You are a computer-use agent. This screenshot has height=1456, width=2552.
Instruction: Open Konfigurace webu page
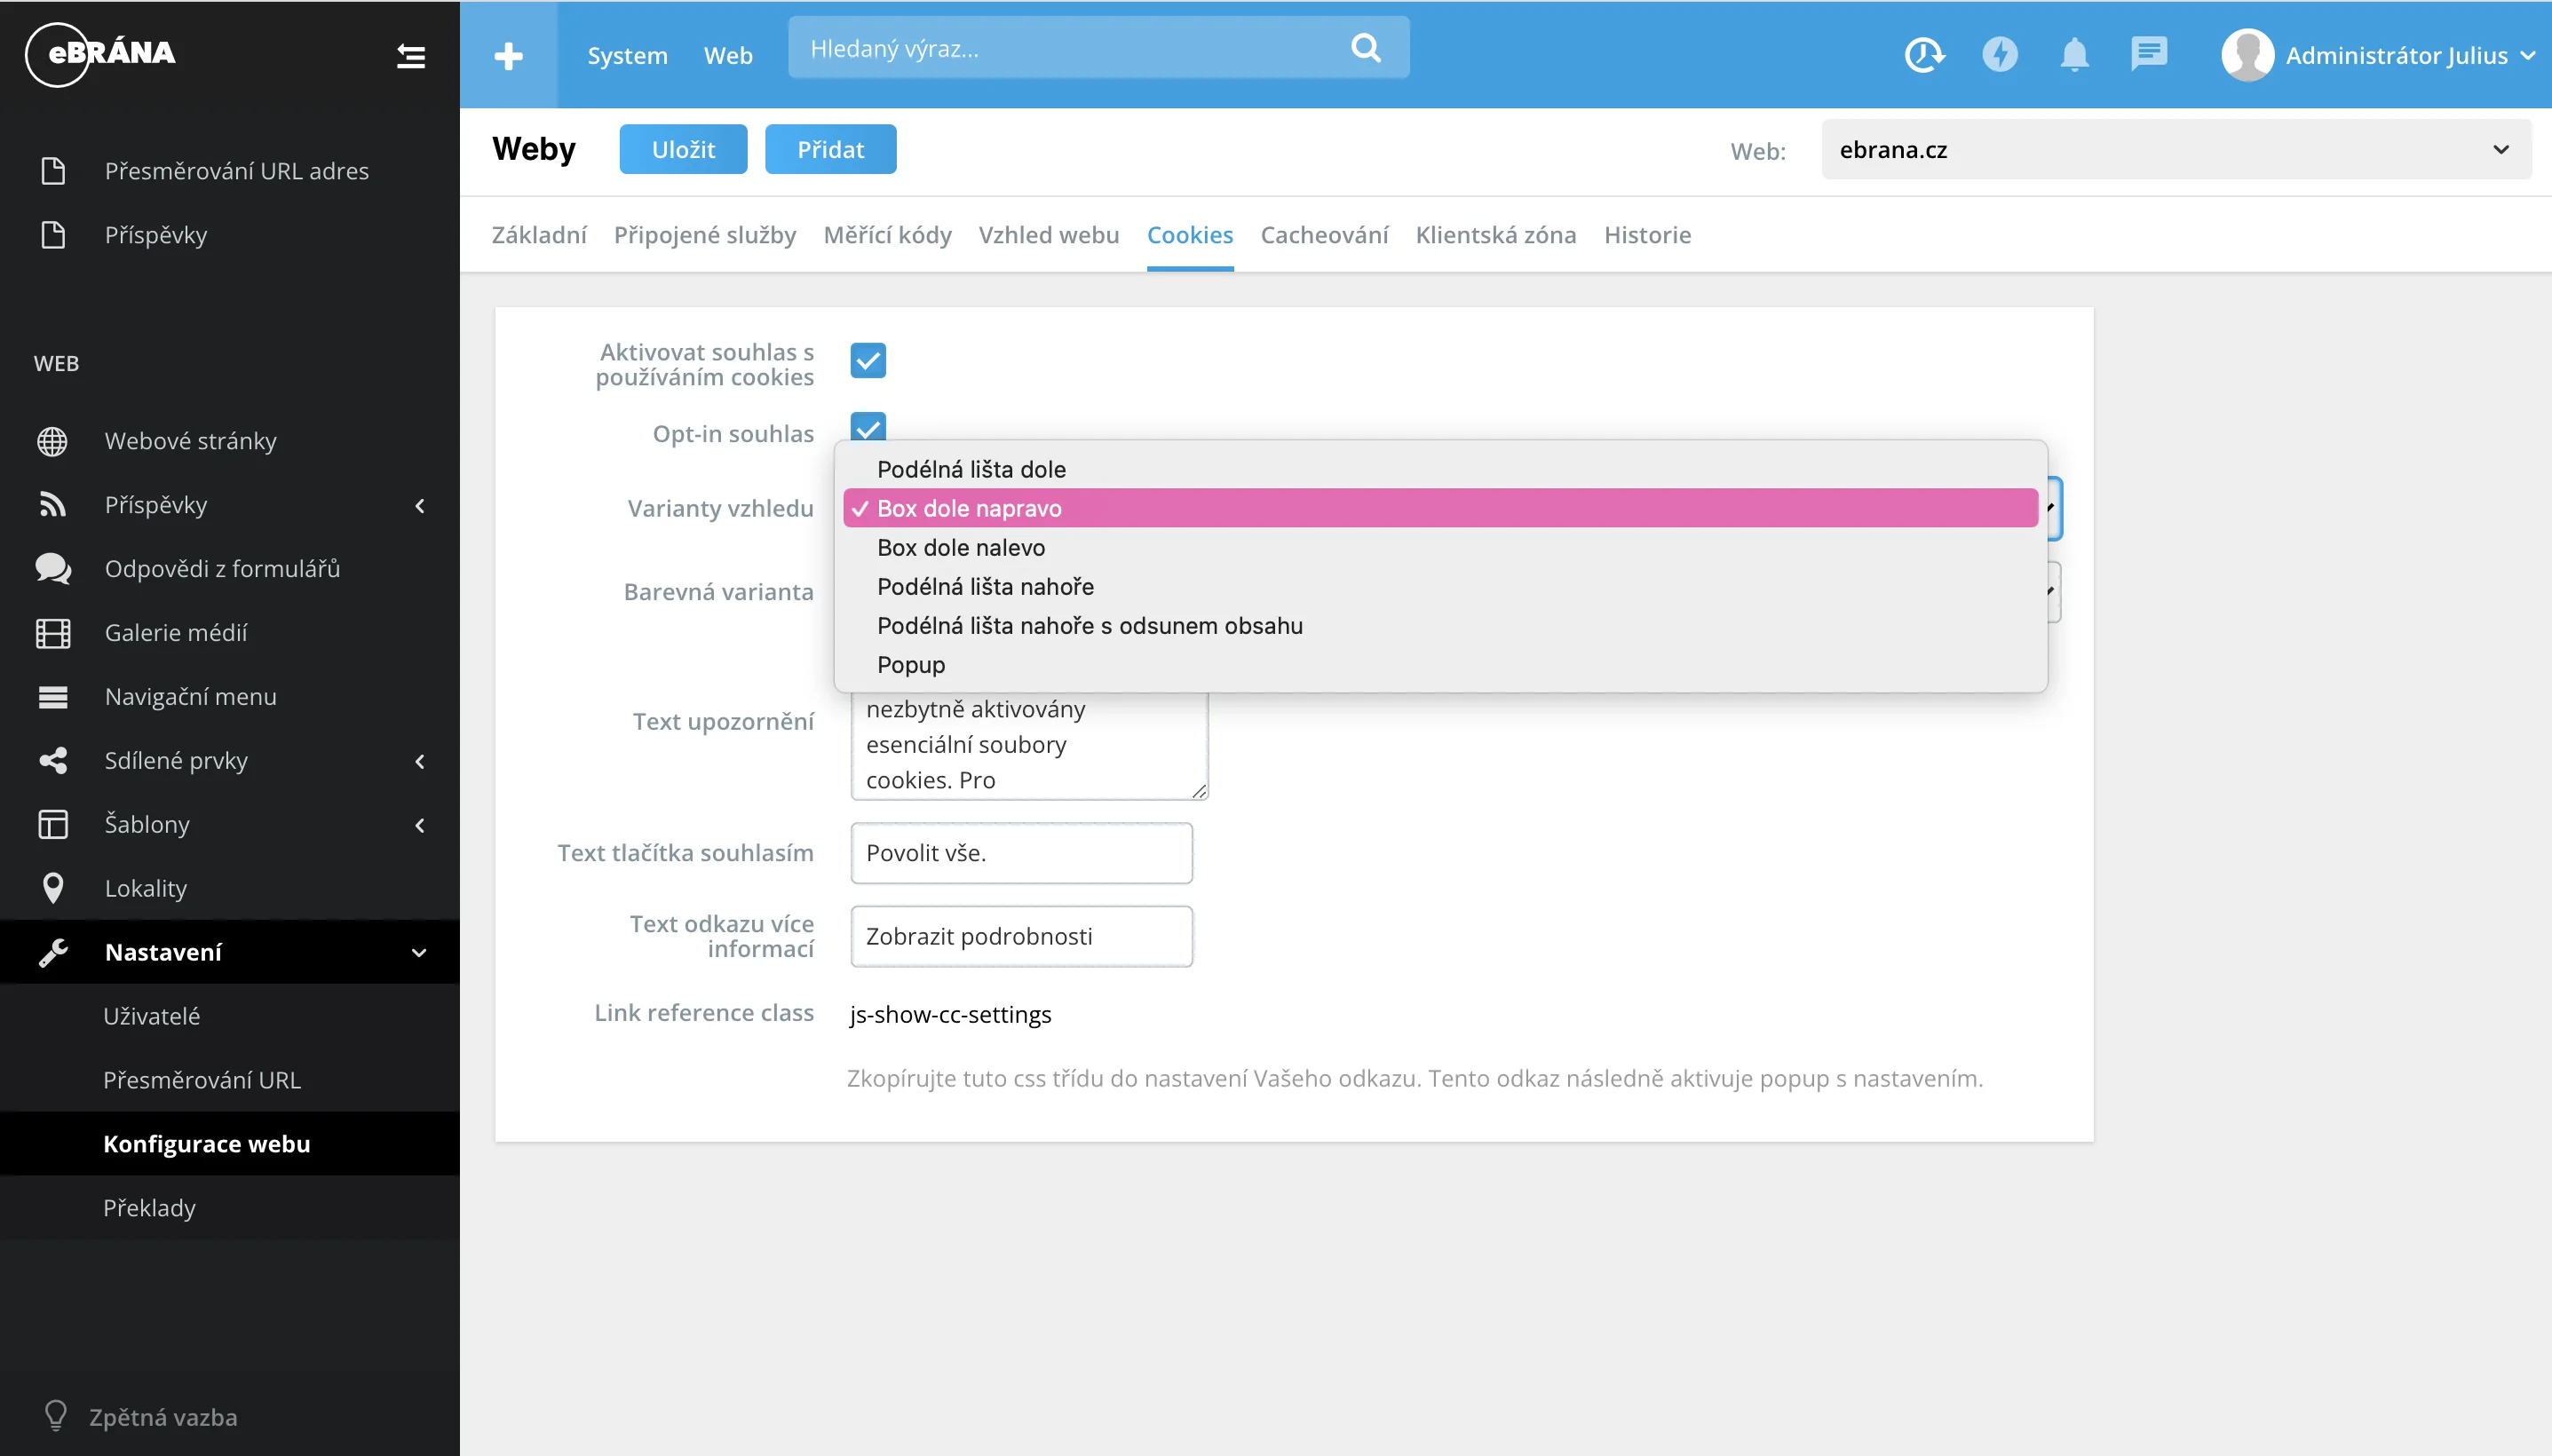[207, 1144]
